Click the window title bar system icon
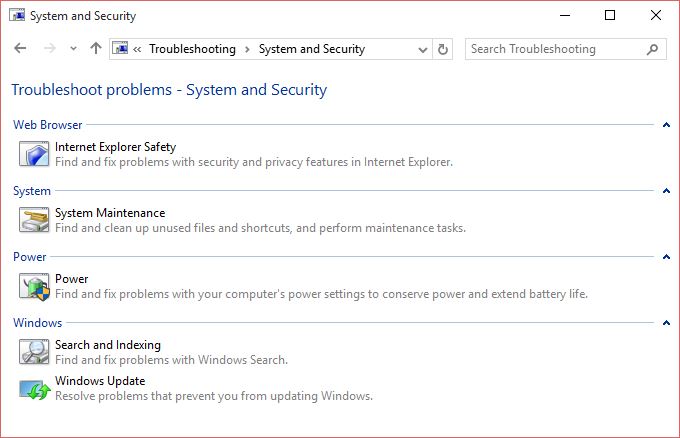680x438 pixels. click(x=17, y=15)
